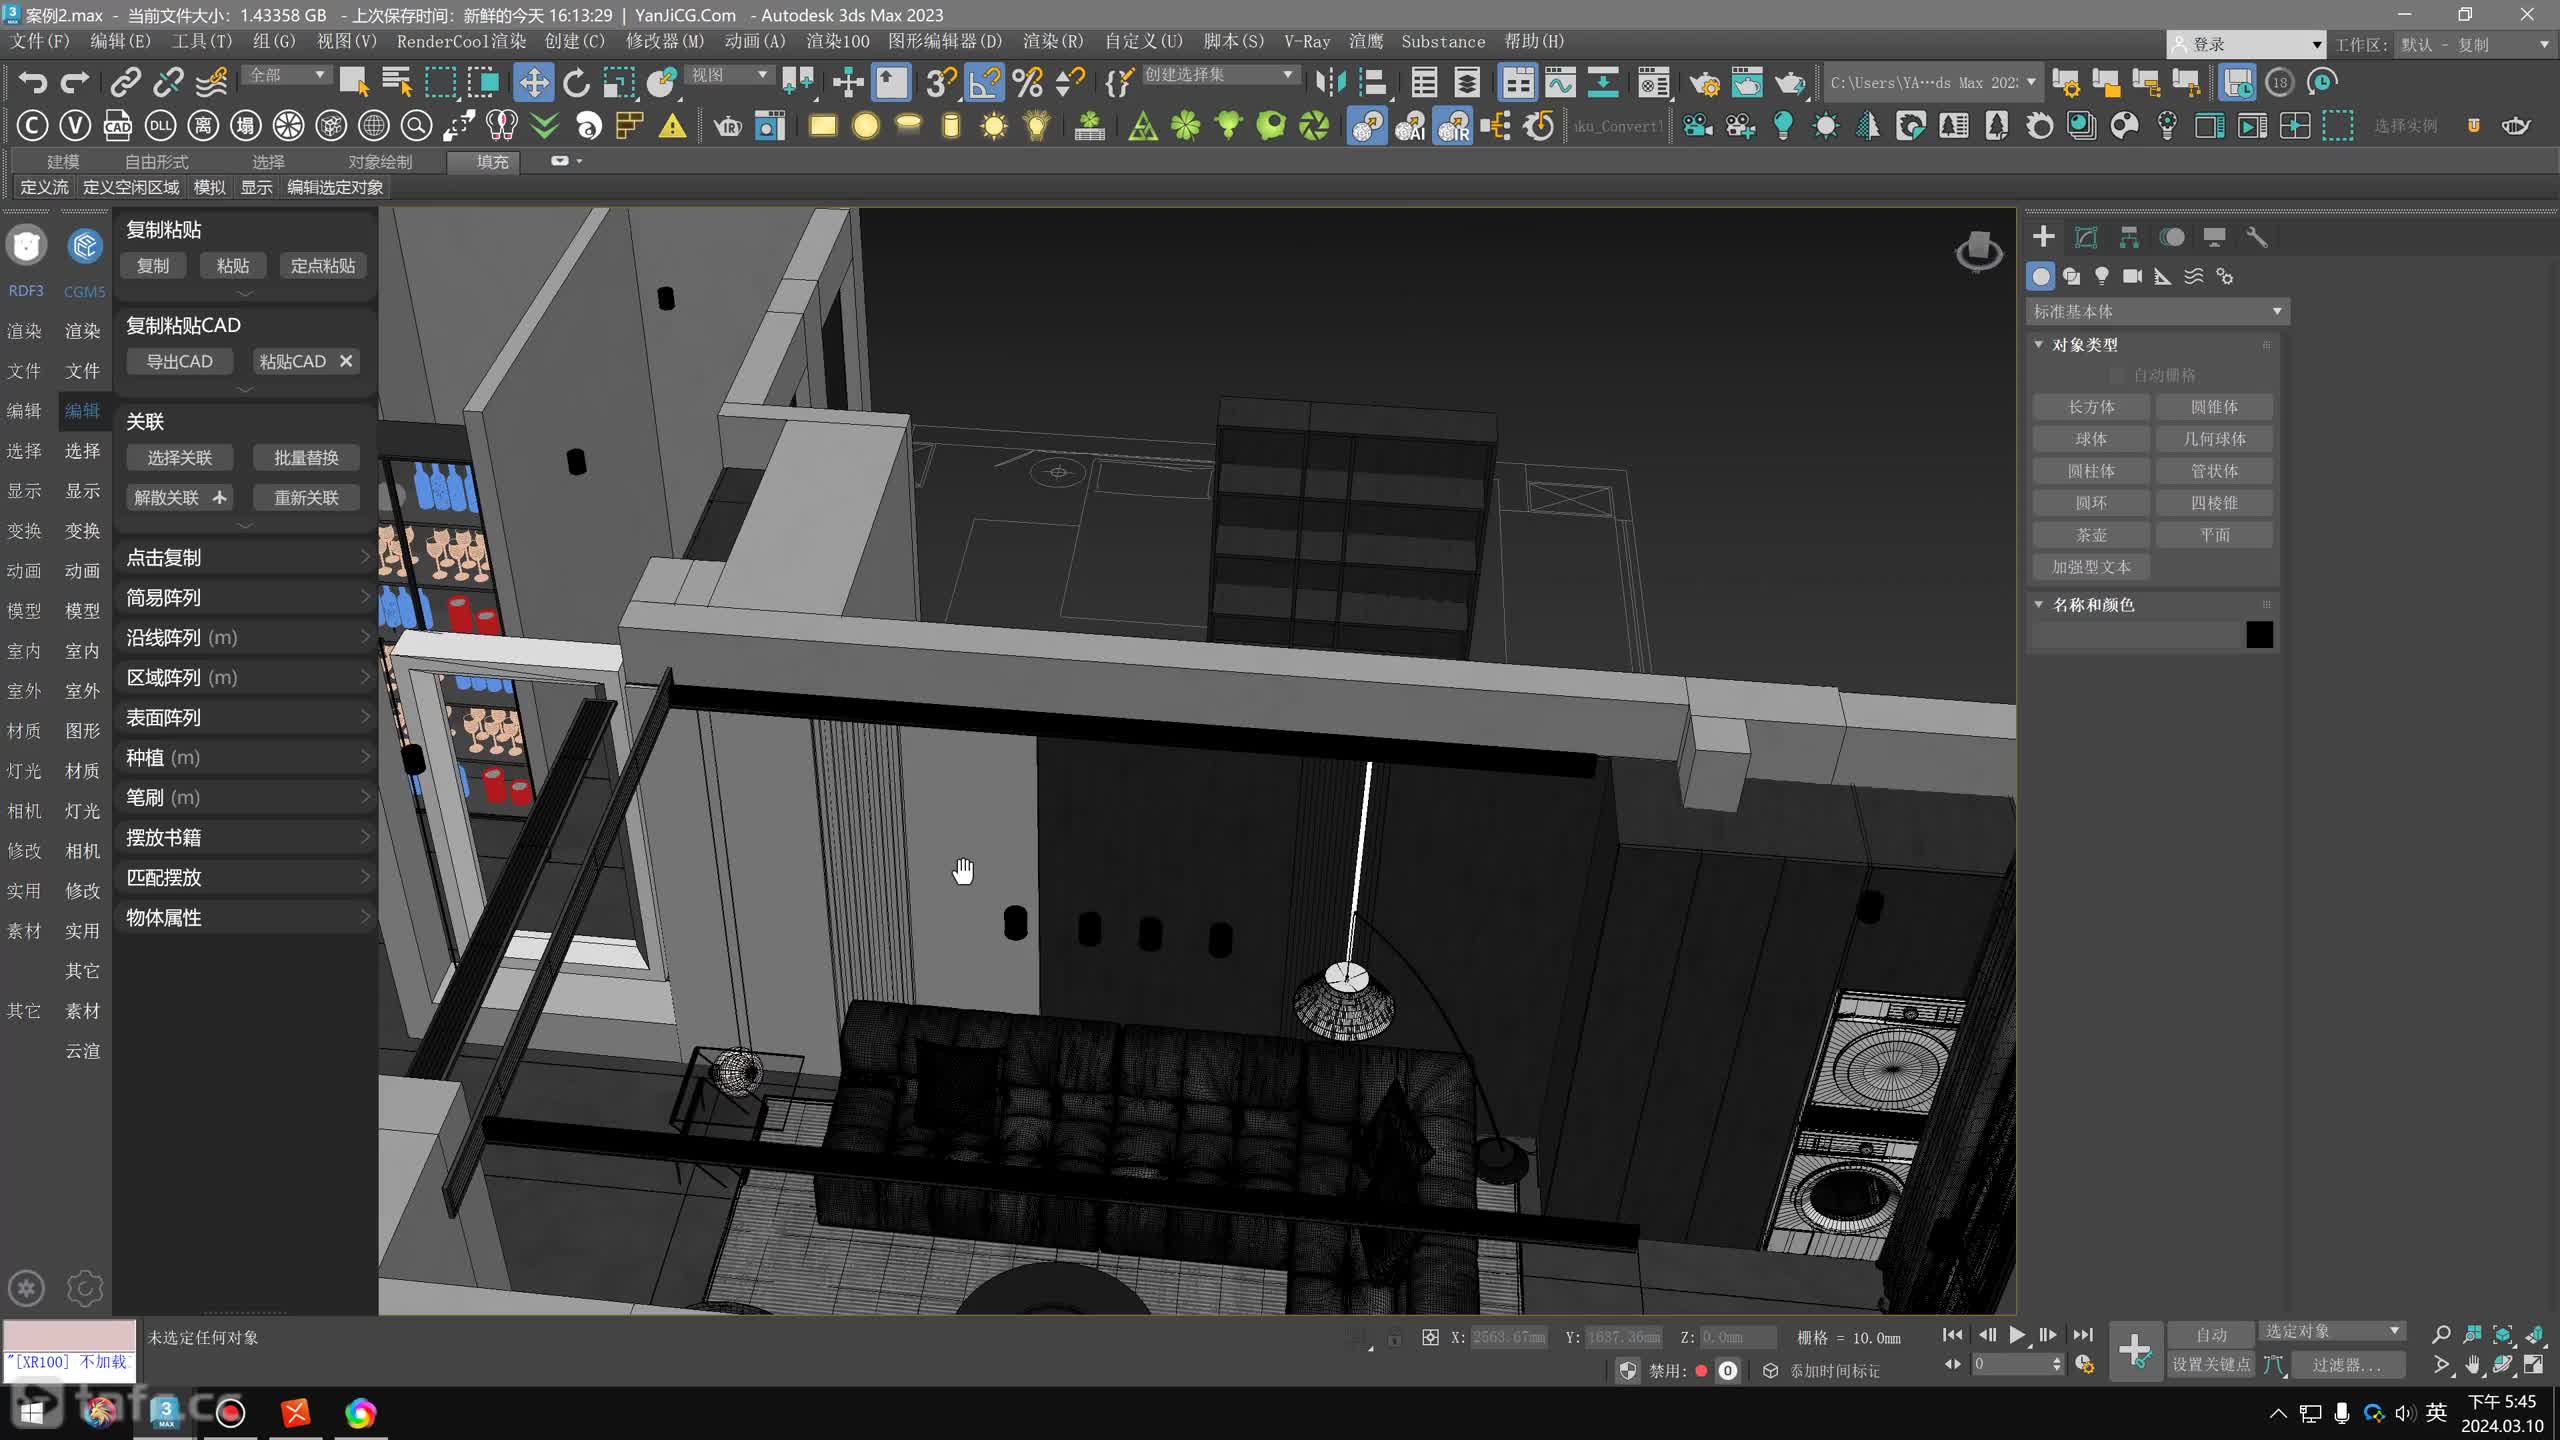Click the 设置关键点 set key button
This screenshot has width=2560, height=1440.
pos(2211,1364)
